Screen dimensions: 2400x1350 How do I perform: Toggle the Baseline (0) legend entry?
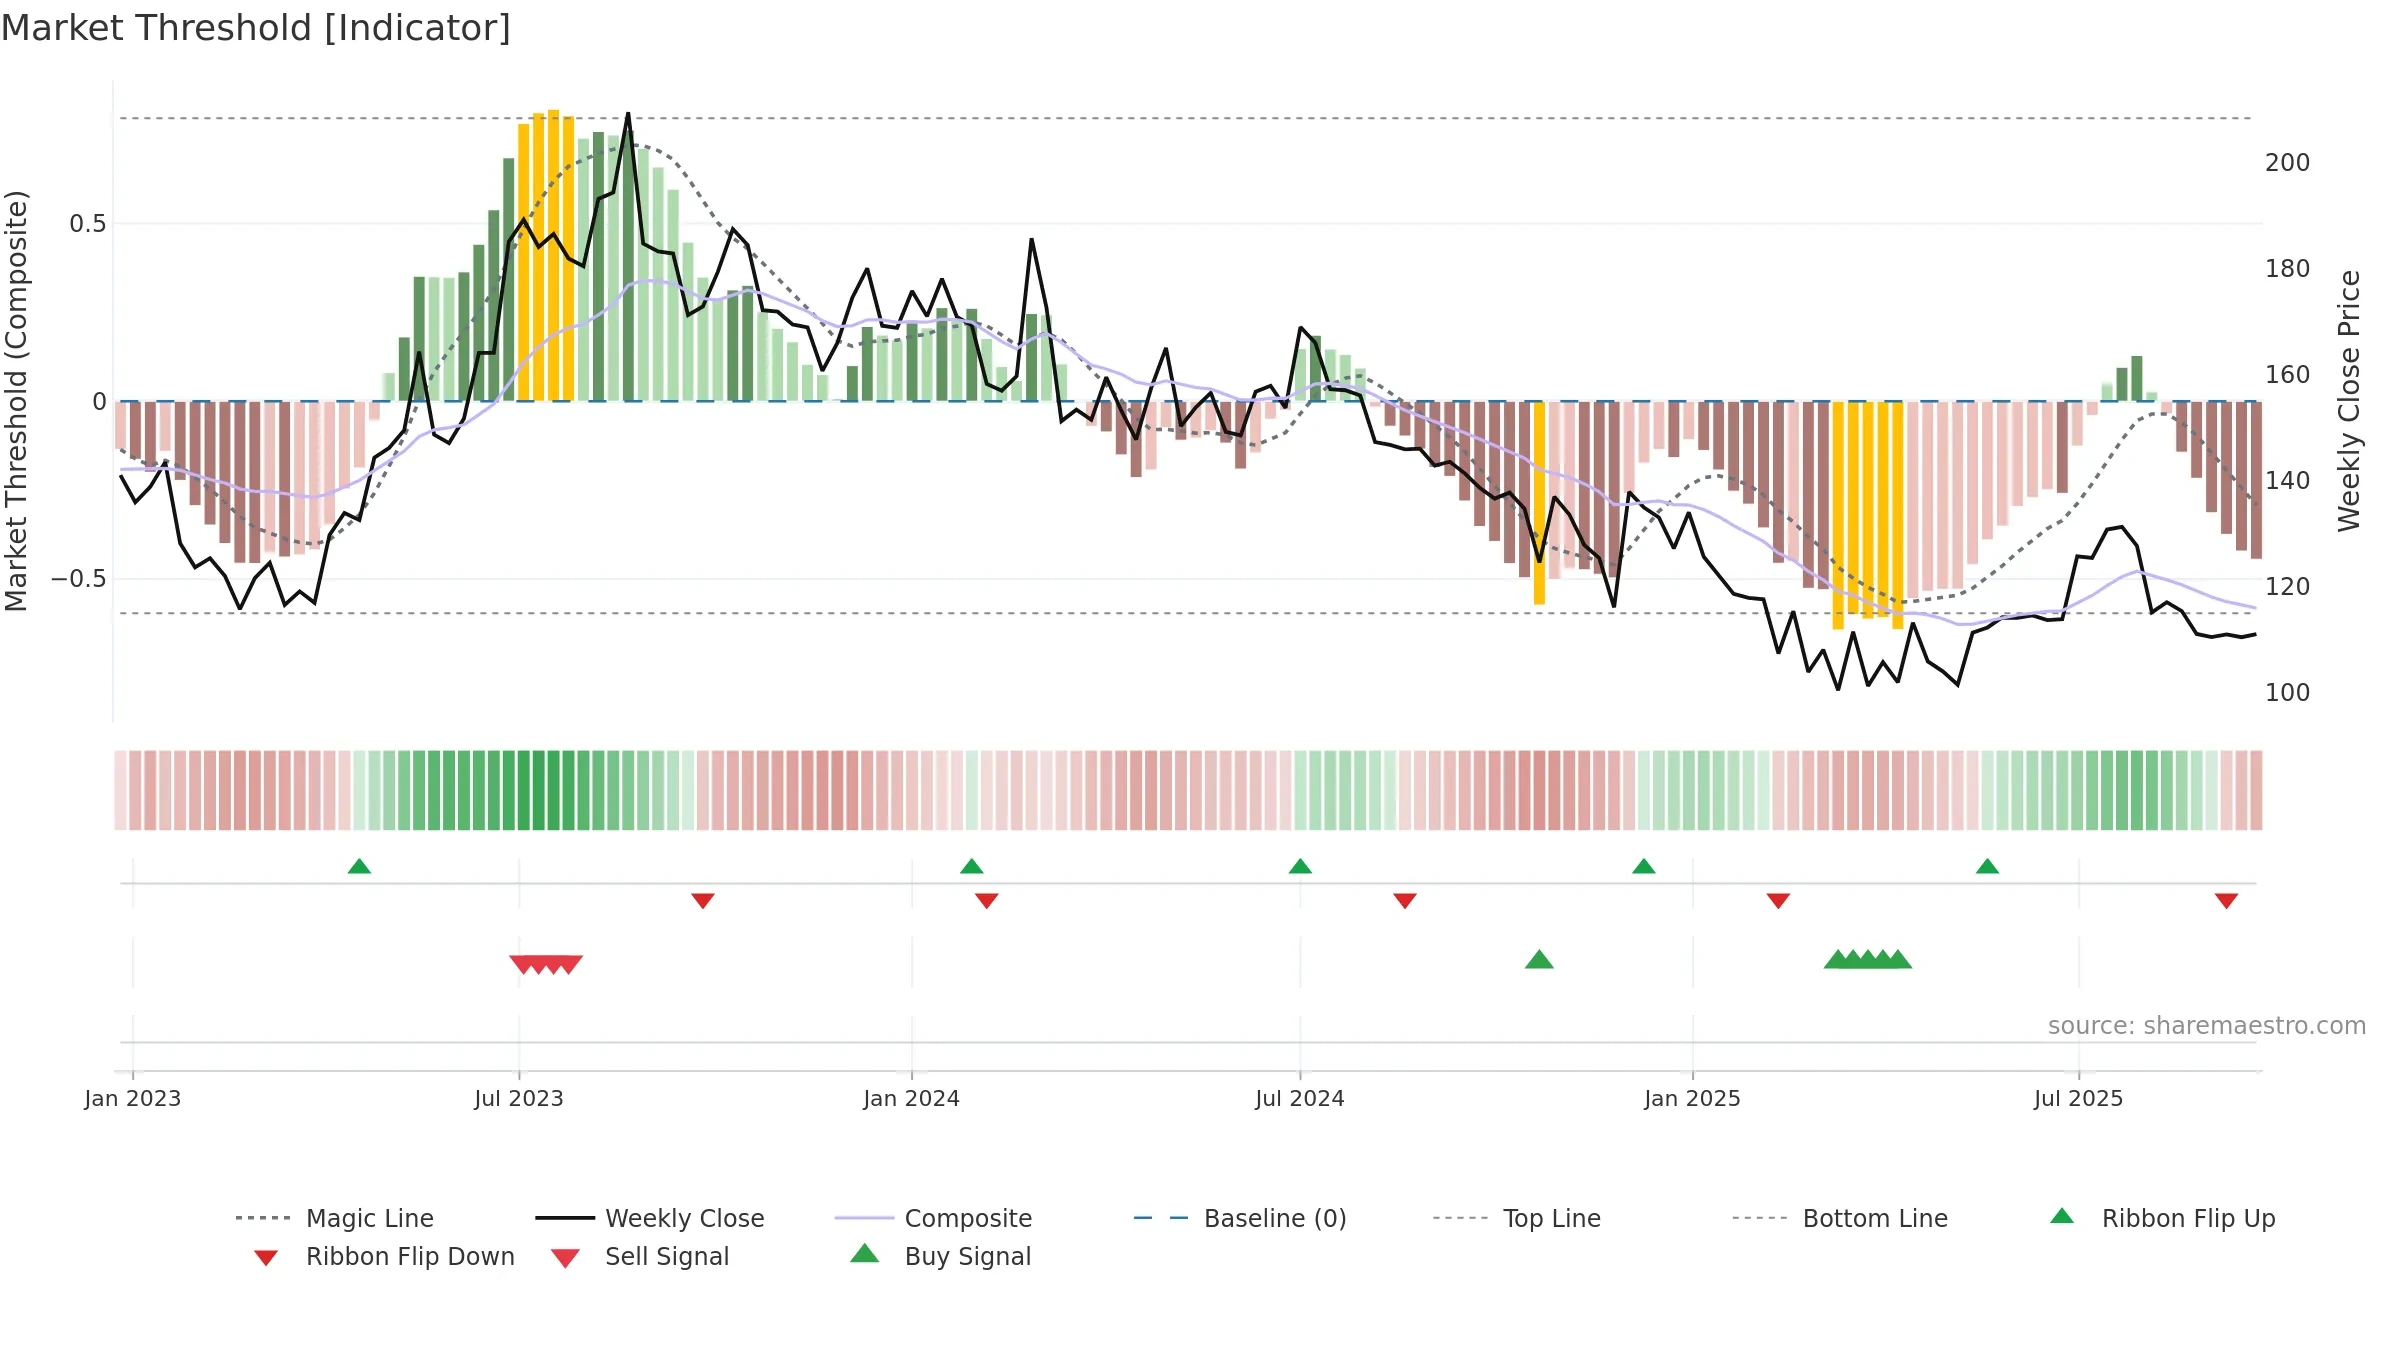tap(1240, 1218)
